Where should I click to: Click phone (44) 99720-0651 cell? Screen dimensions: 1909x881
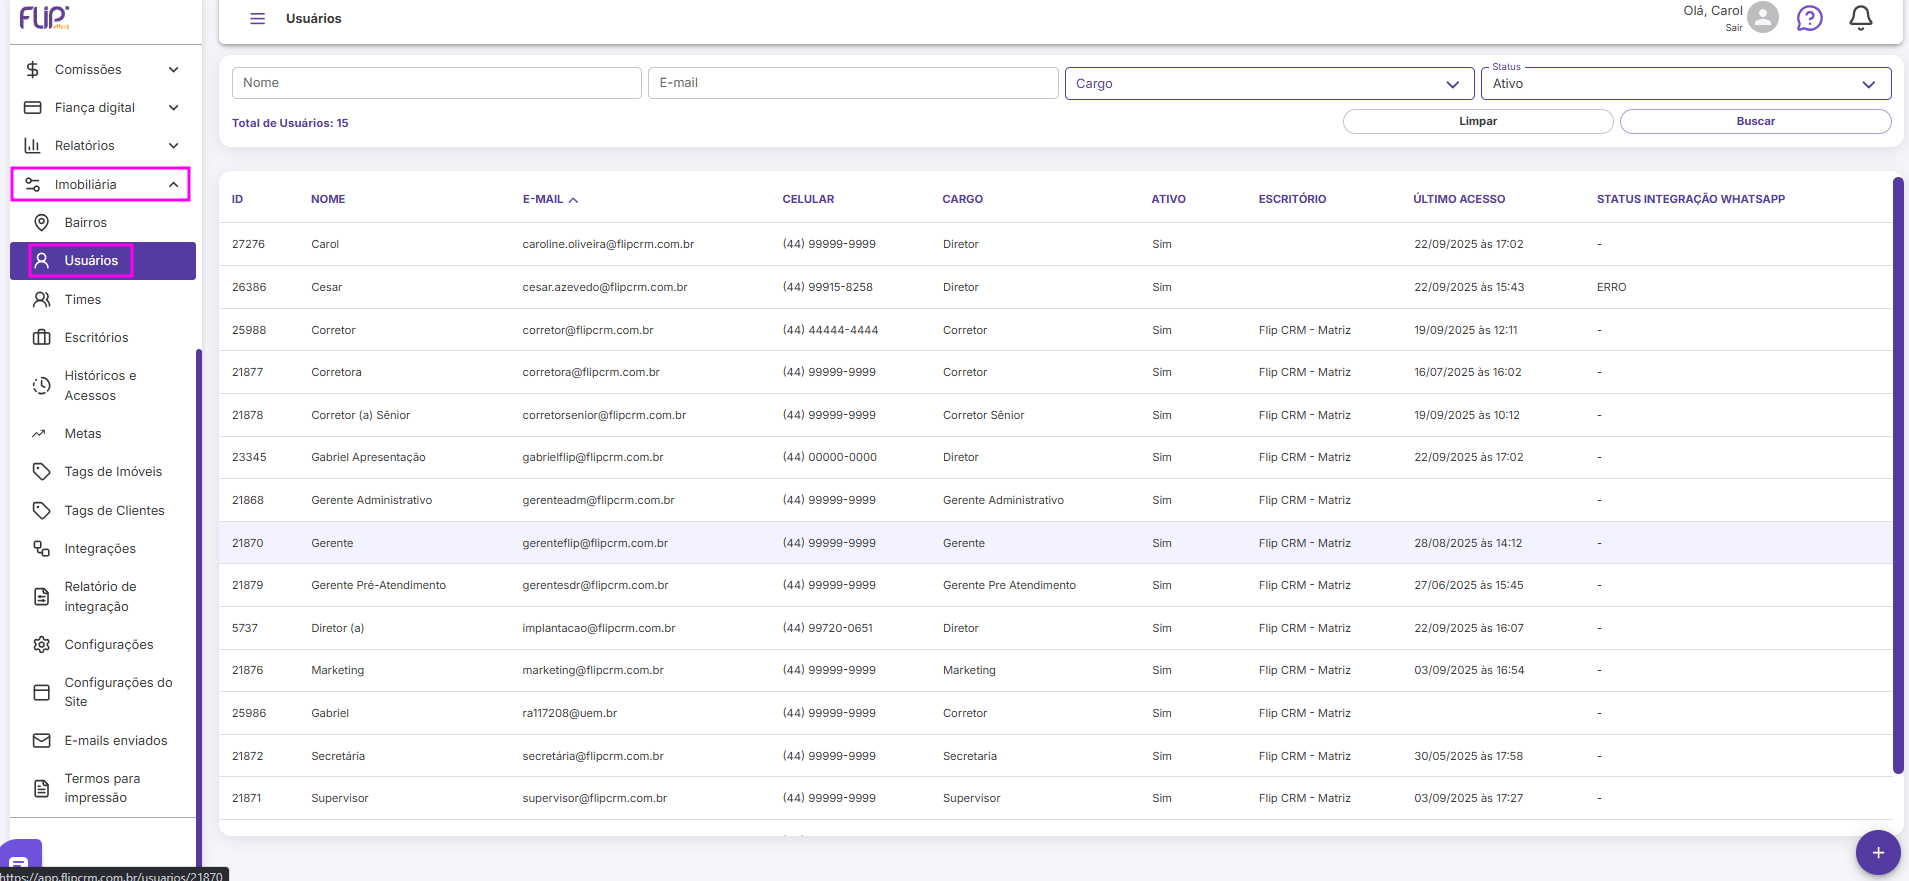click(x=828, y=629)
